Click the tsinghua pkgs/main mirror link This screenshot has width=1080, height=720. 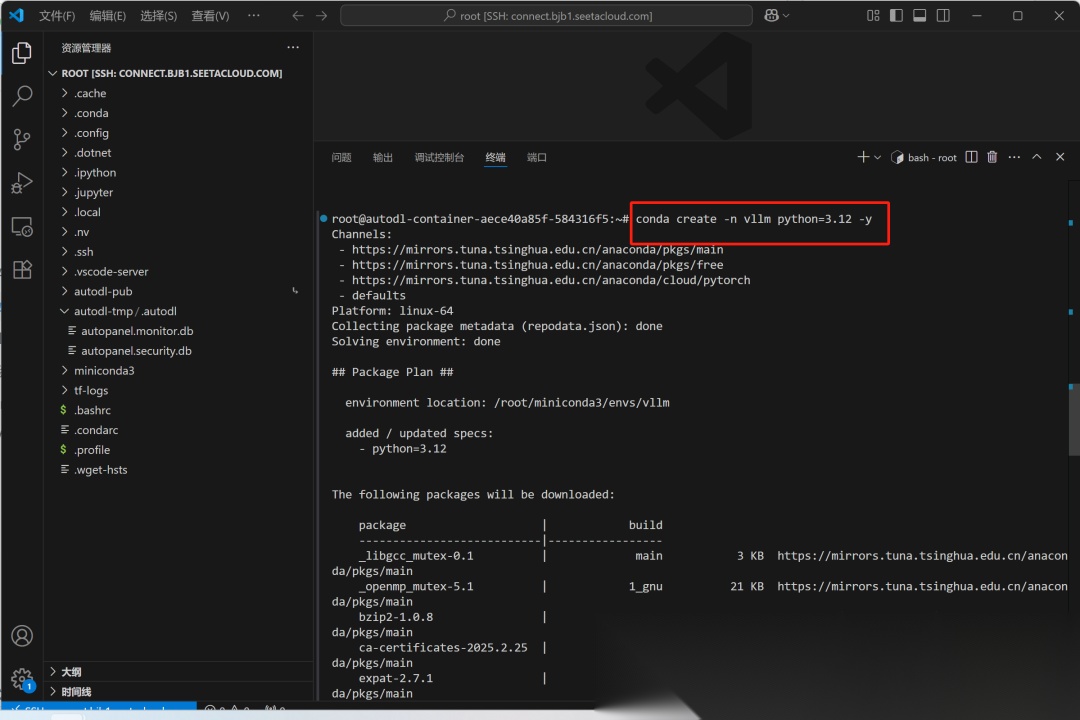(x=537, y=249)
